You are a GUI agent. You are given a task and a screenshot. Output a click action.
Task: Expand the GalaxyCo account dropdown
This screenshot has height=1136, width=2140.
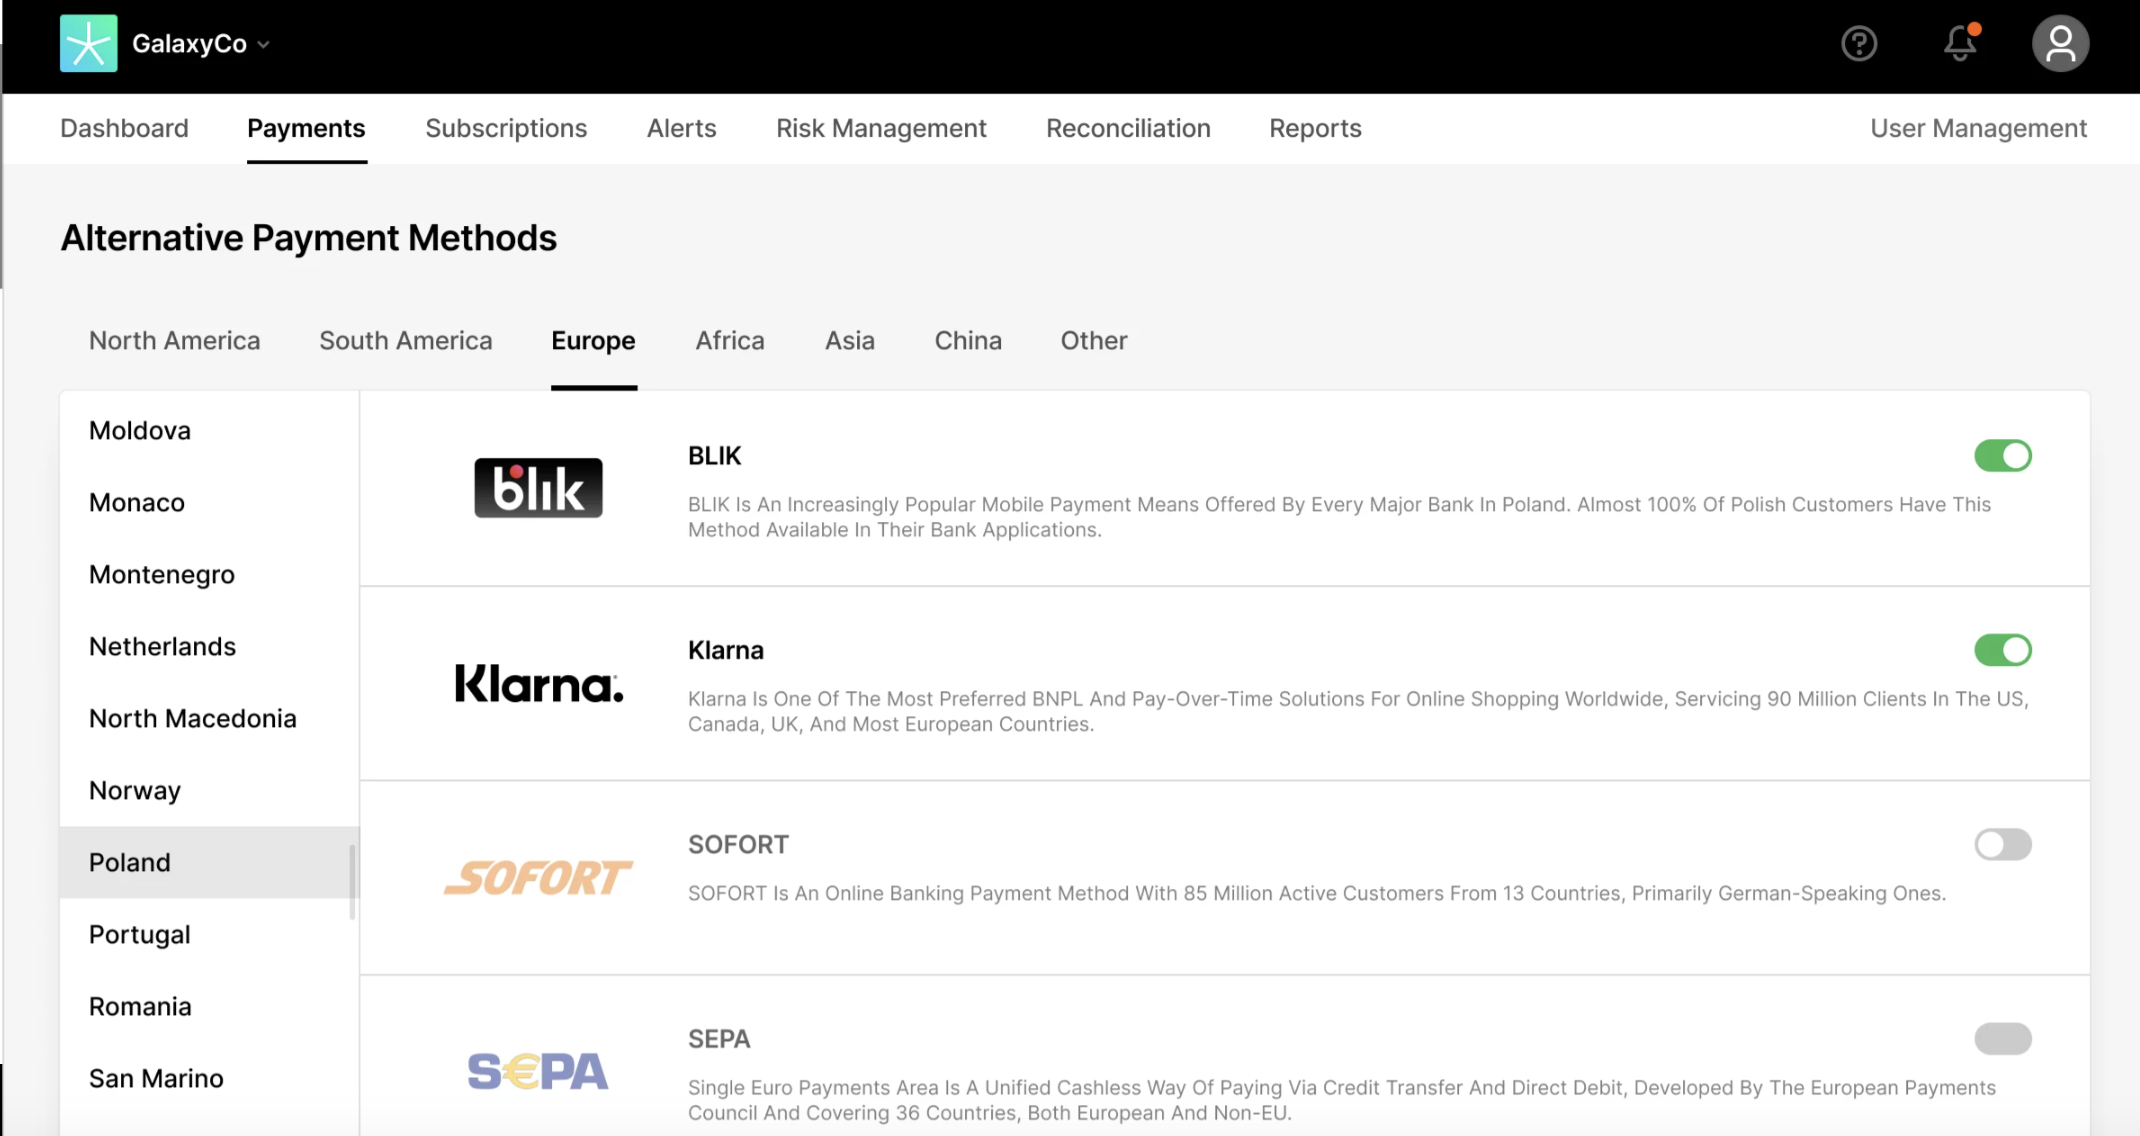click(263, 44)
